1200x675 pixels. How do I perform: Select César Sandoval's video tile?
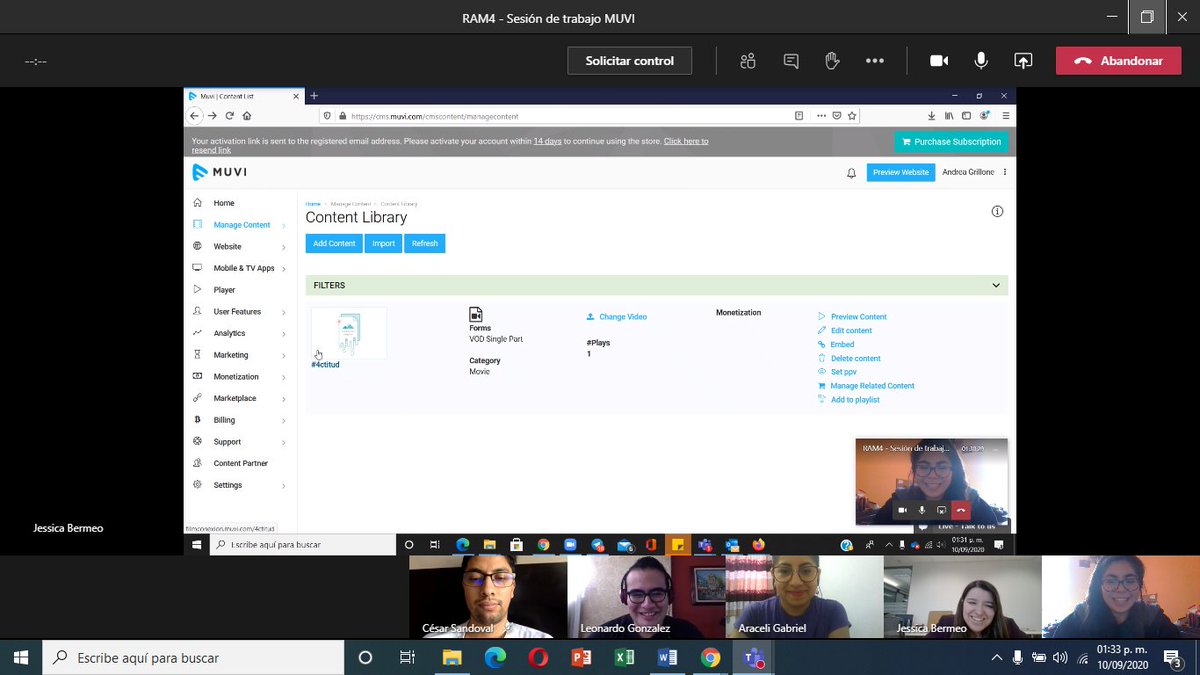488,597
